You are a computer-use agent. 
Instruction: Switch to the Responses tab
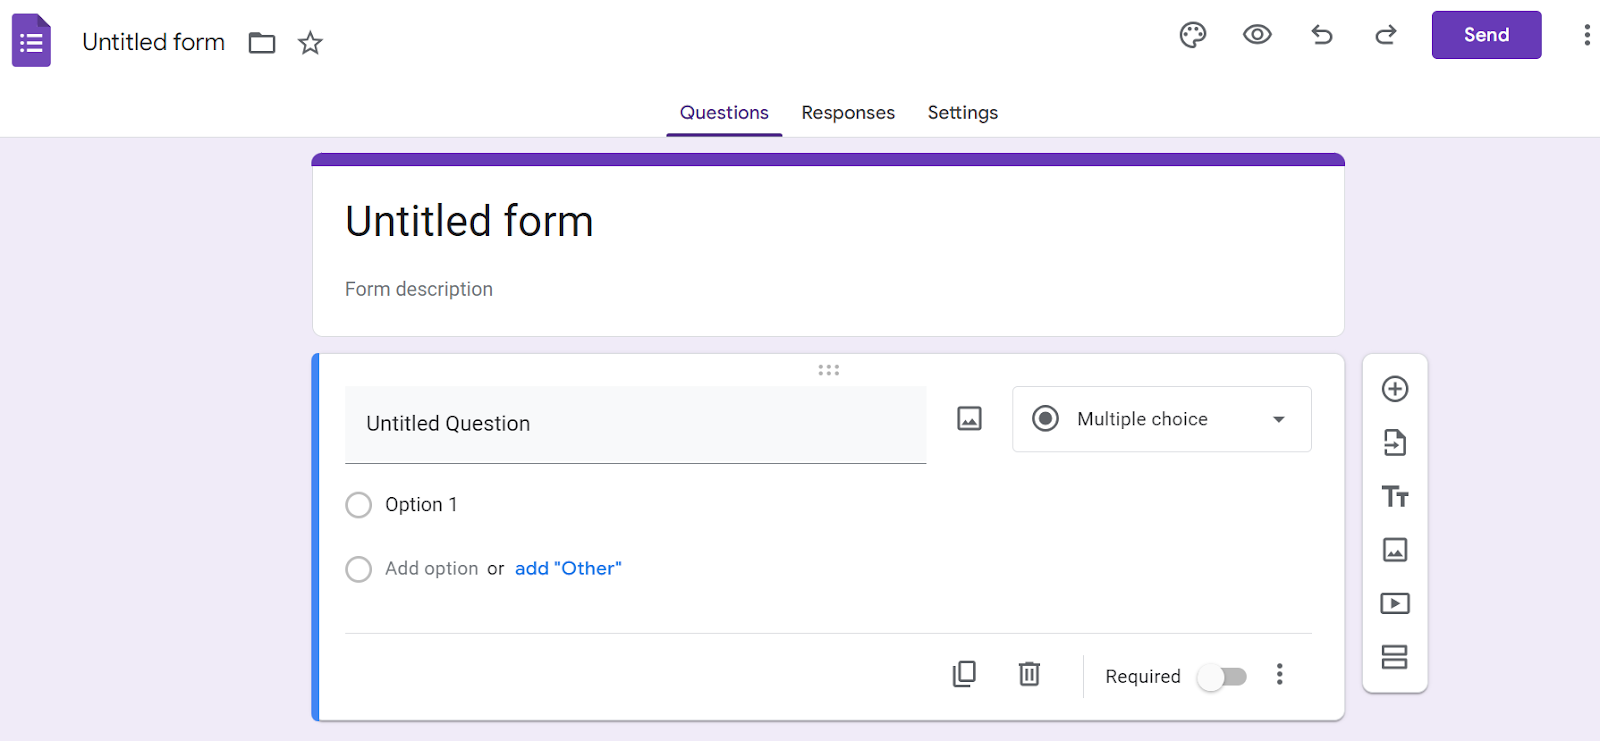click(x=847, y=112)
